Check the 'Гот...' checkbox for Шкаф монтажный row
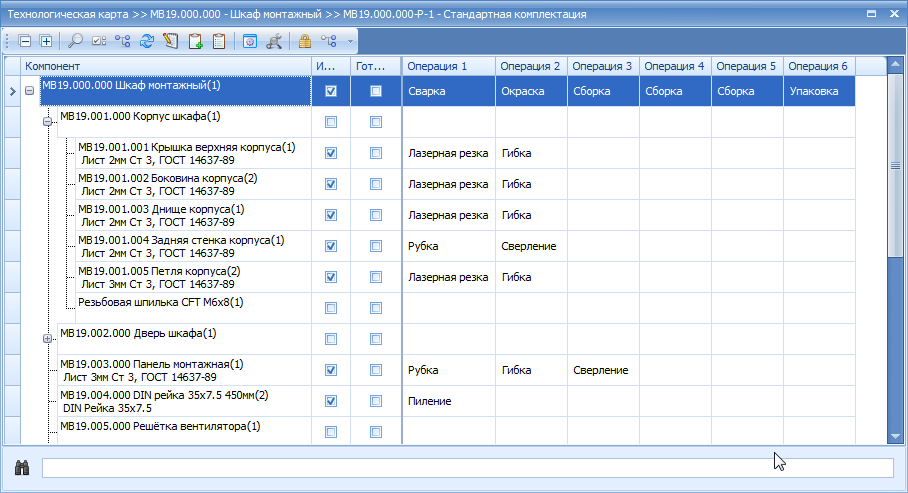Viewport: 908px width, 493px height. point(376,91)
